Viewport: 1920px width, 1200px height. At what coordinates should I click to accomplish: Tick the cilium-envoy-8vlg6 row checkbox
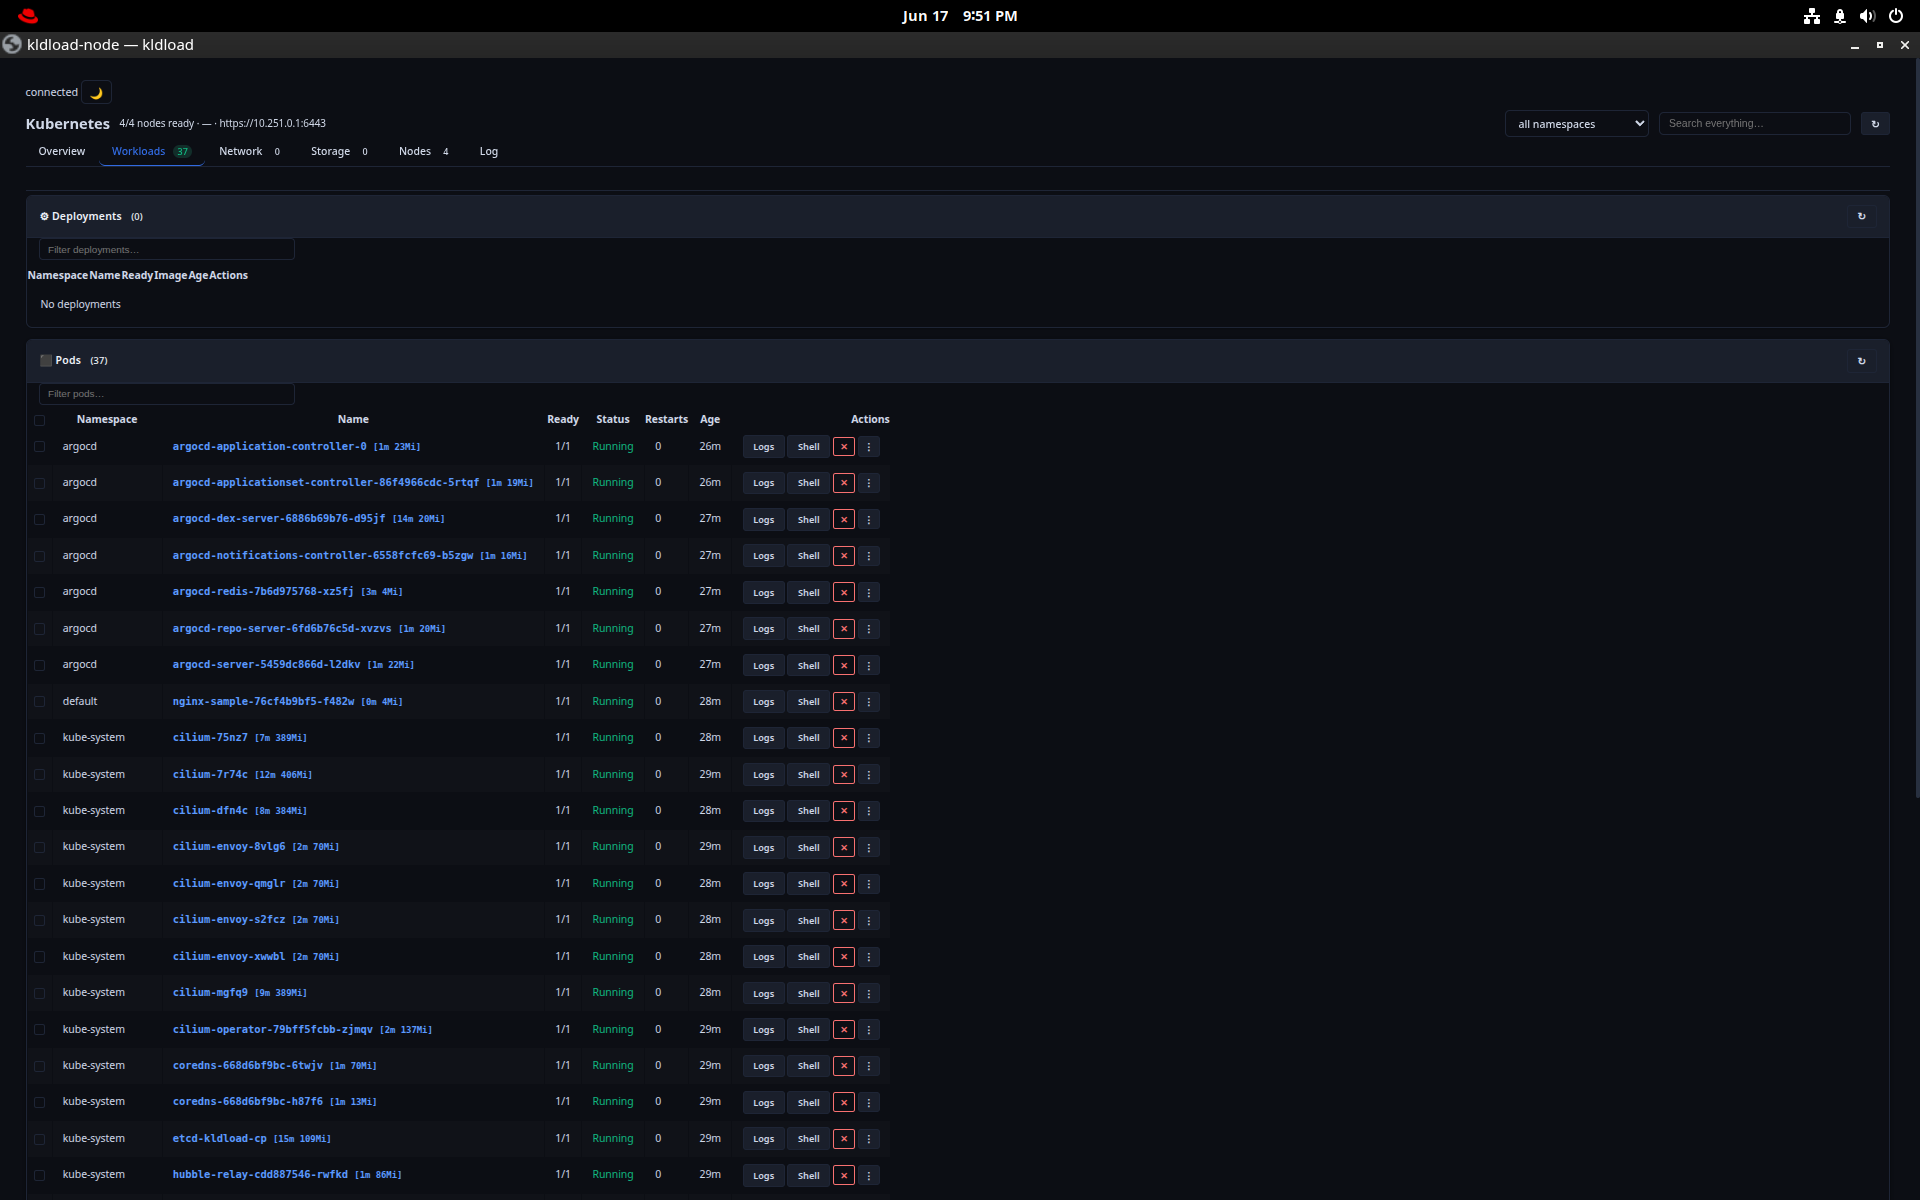tap(40, 847)
